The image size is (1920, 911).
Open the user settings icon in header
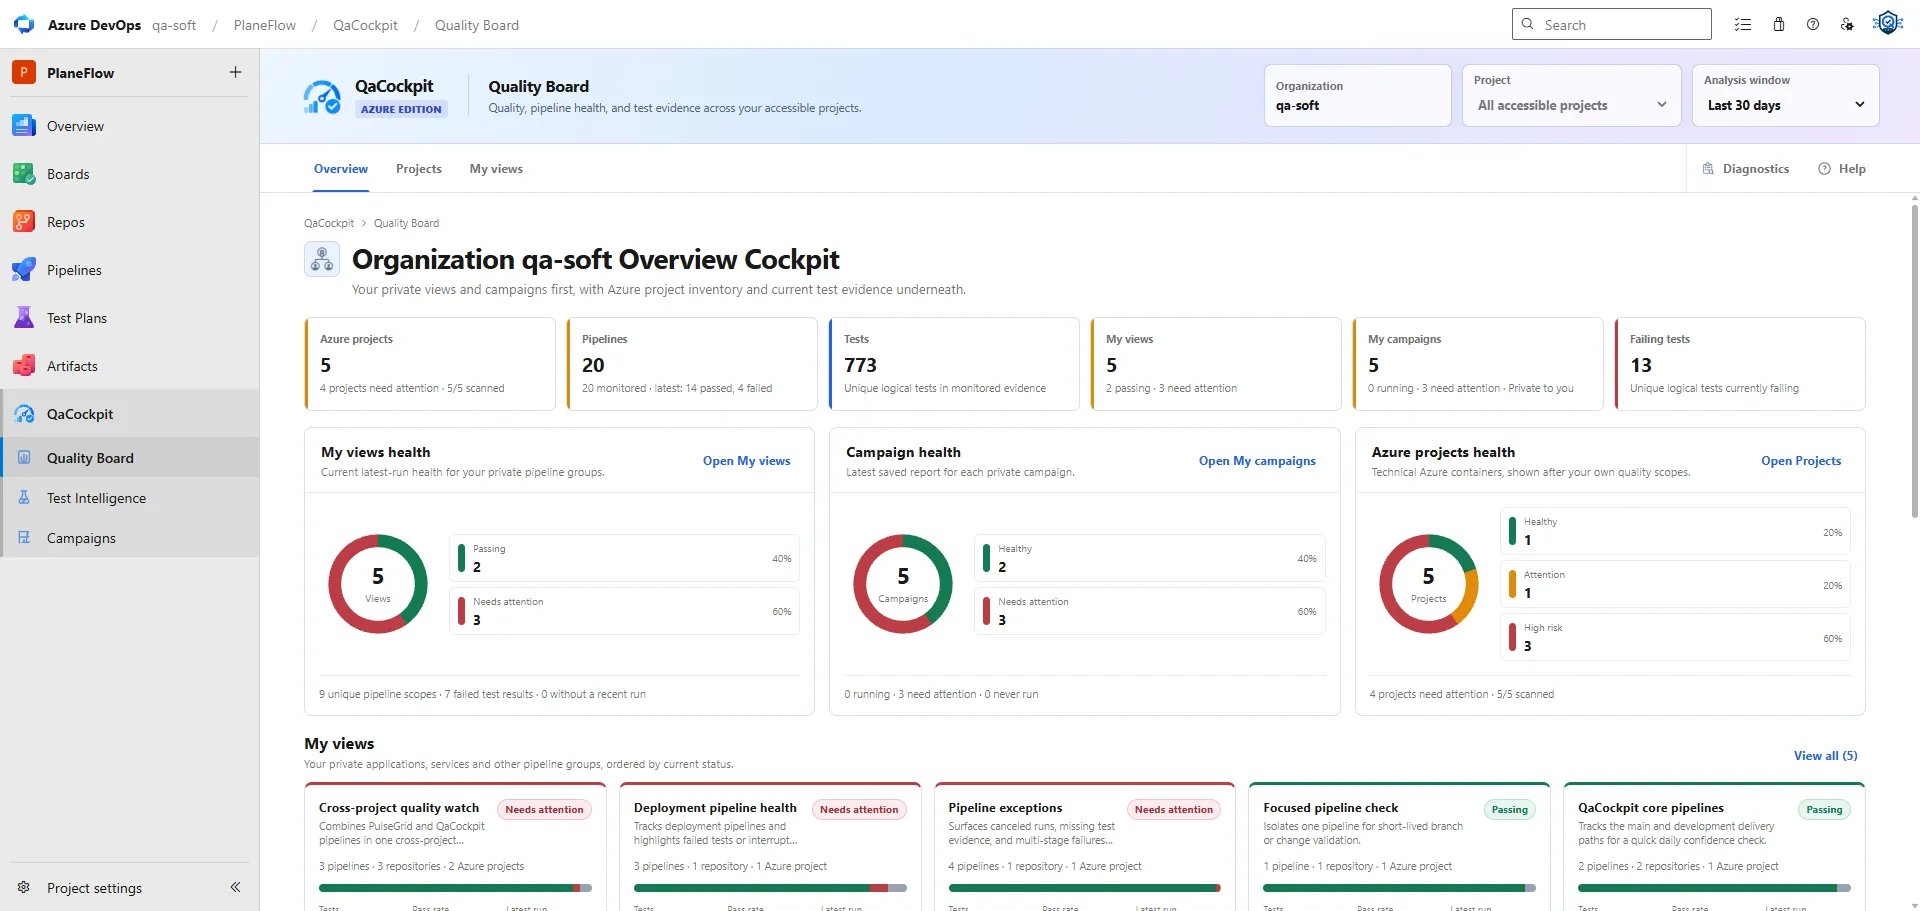(1847, 24)
